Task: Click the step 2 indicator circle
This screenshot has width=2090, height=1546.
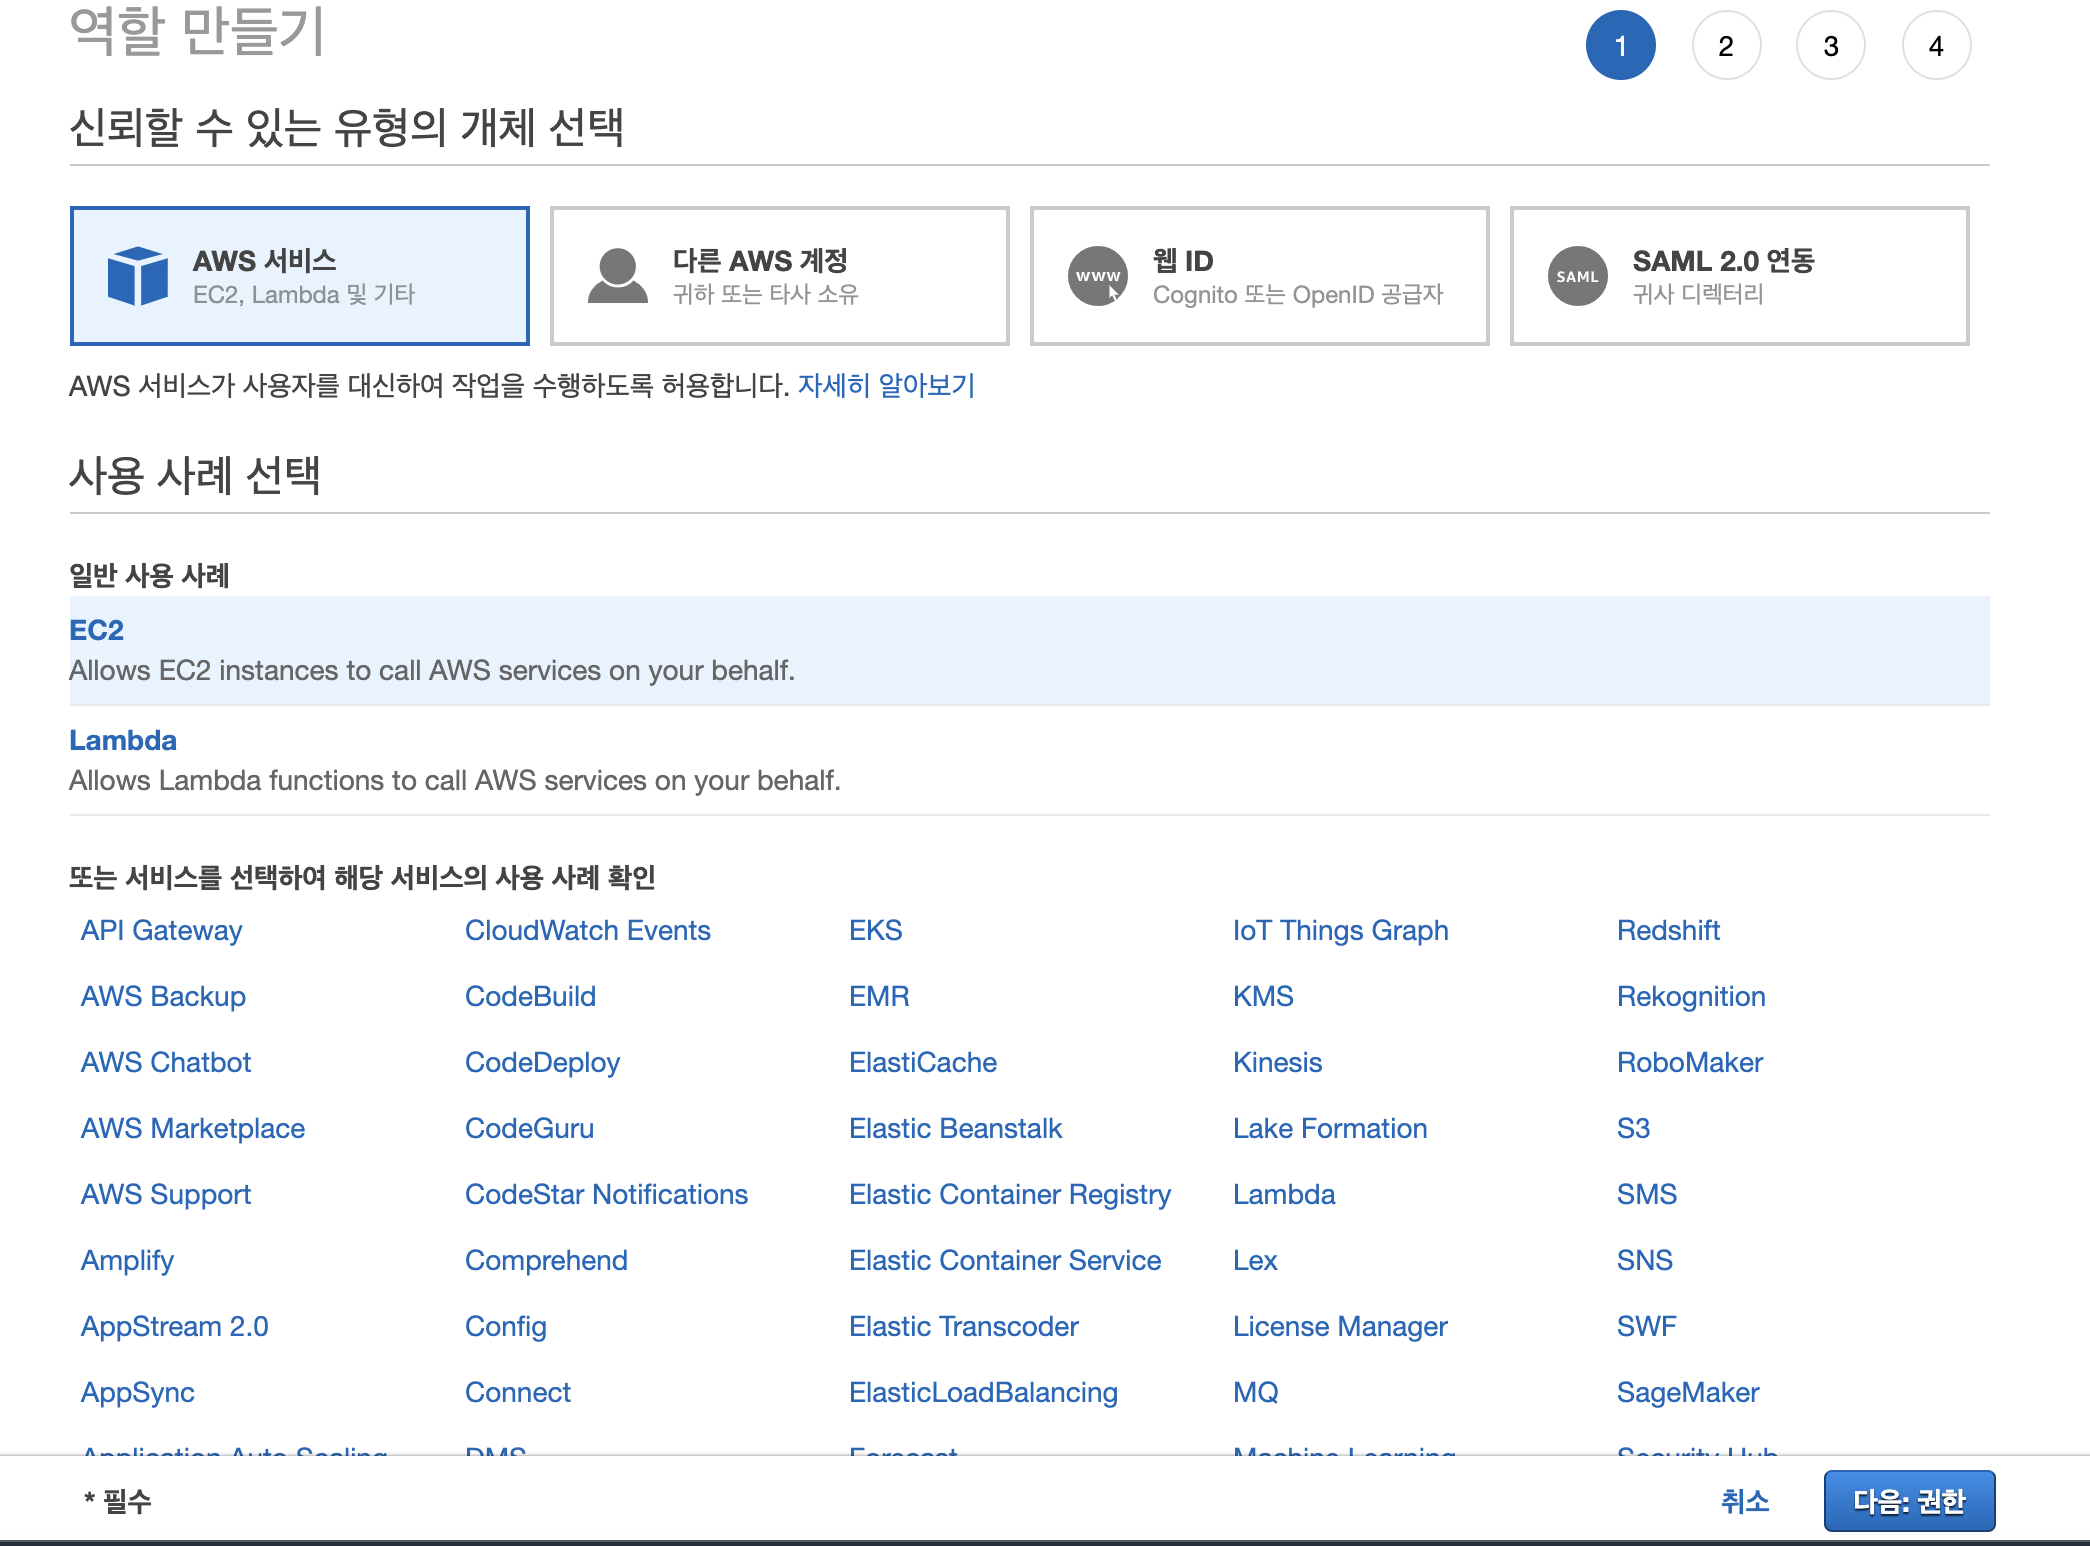Action: (x=1727, y=44)
